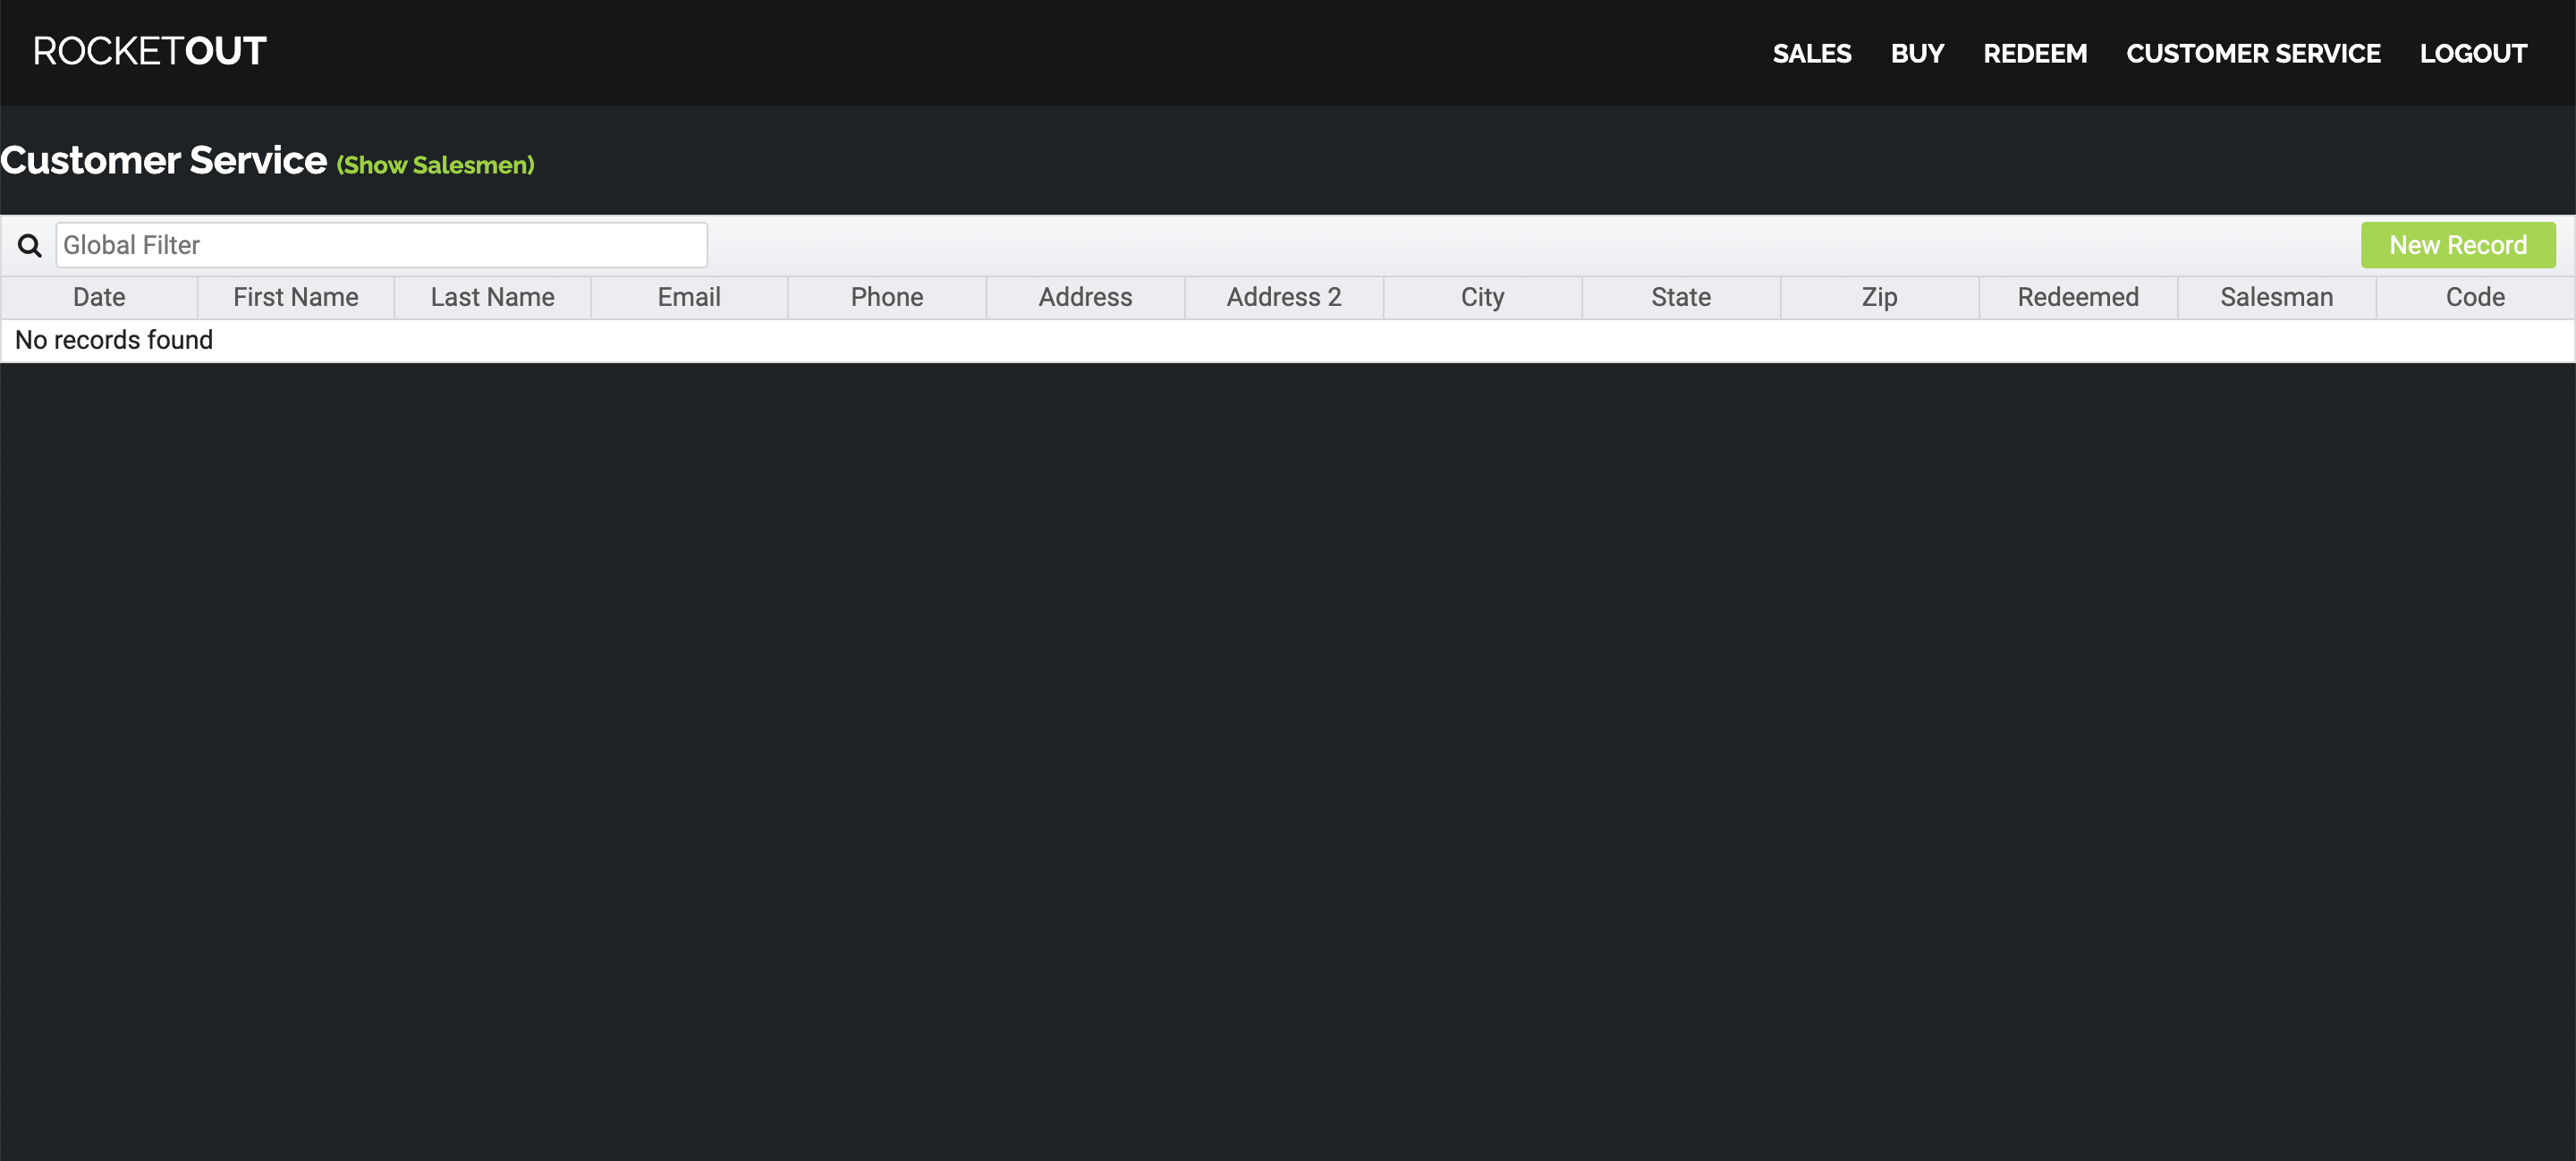Click the ROCKETOUT logo
Viewport: 2576px width, 1161px height.
click(x=150, y=51)
